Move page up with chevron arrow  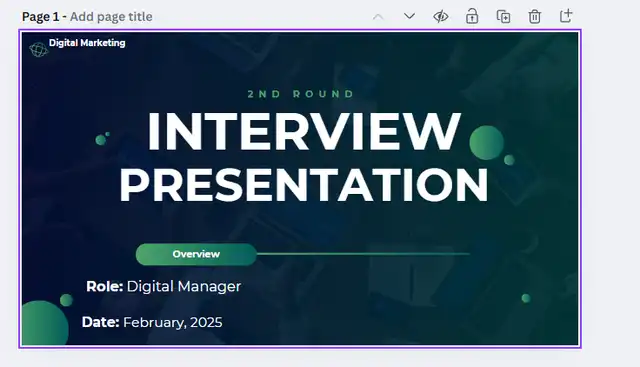[378, 17]
